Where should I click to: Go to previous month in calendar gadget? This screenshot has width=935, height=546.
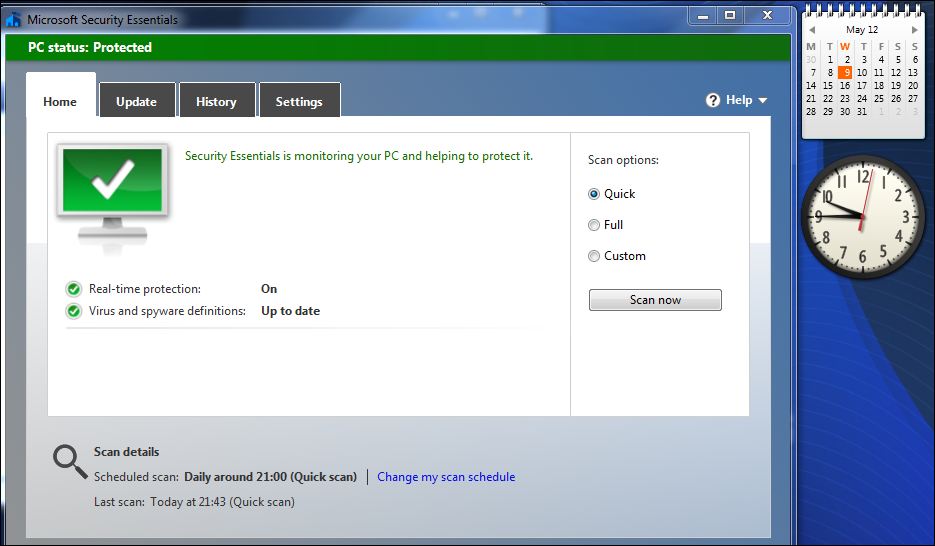click(812, 30)
